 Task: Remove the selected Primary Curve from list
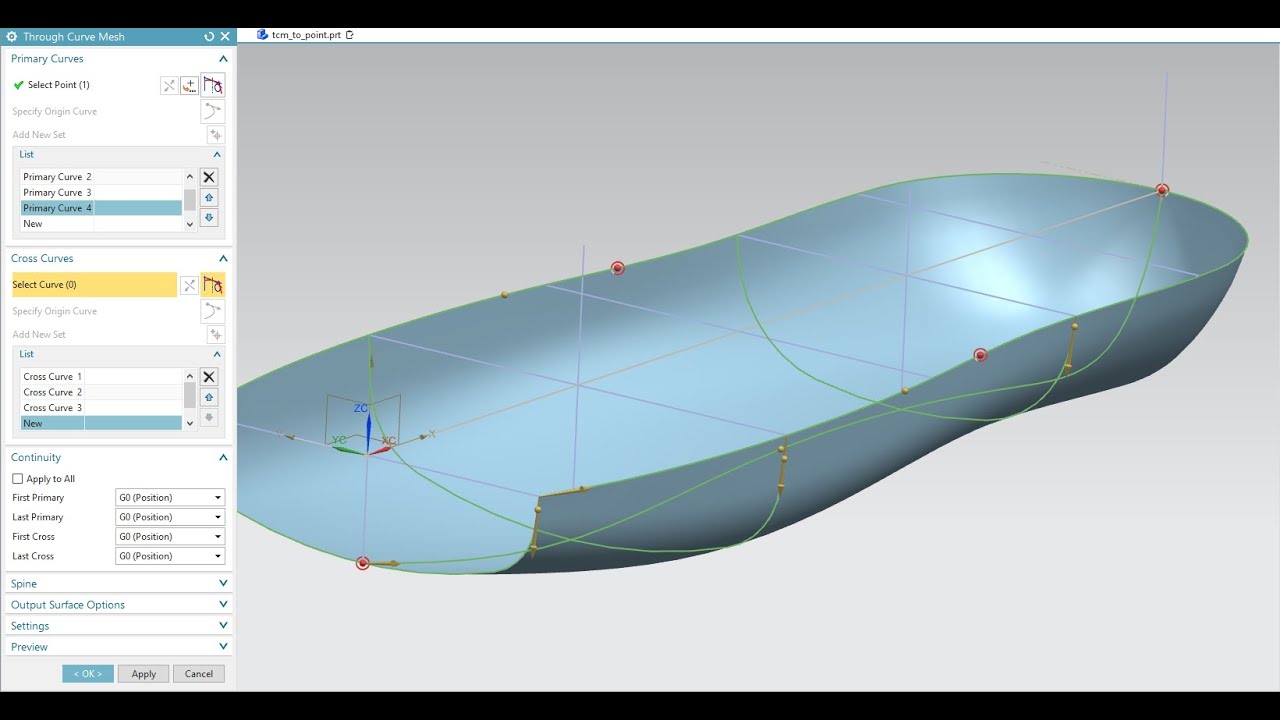(209, 177)
